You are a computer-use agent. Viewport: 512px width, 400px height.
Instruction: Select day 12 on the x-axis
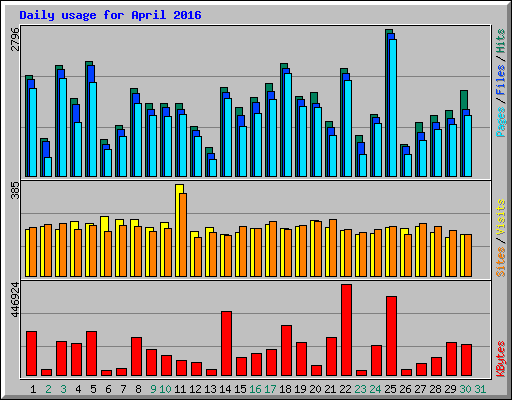(x=195, y=389)
